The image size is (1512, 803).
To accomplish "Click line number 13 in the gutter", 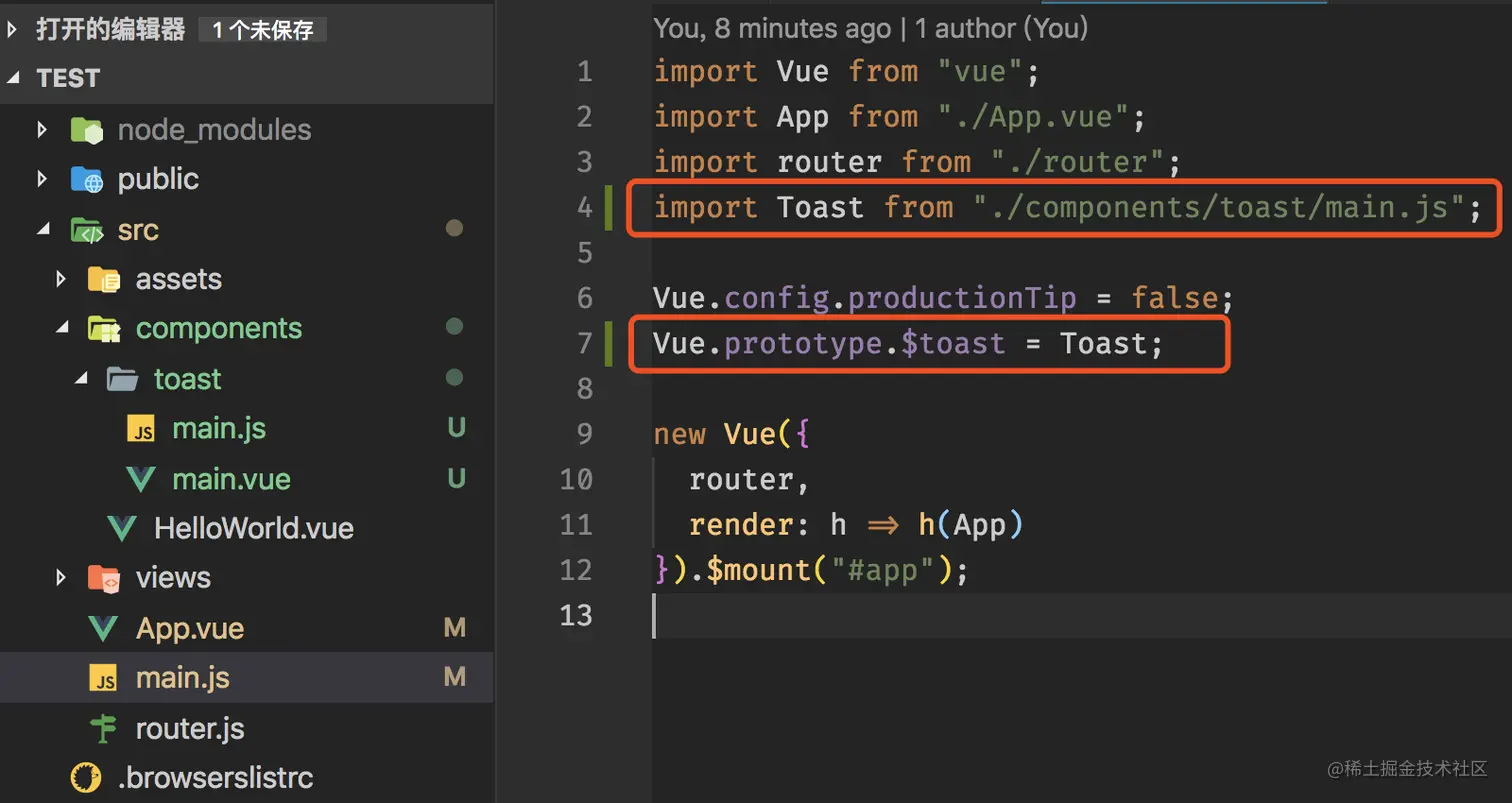I will click(576, 615).
